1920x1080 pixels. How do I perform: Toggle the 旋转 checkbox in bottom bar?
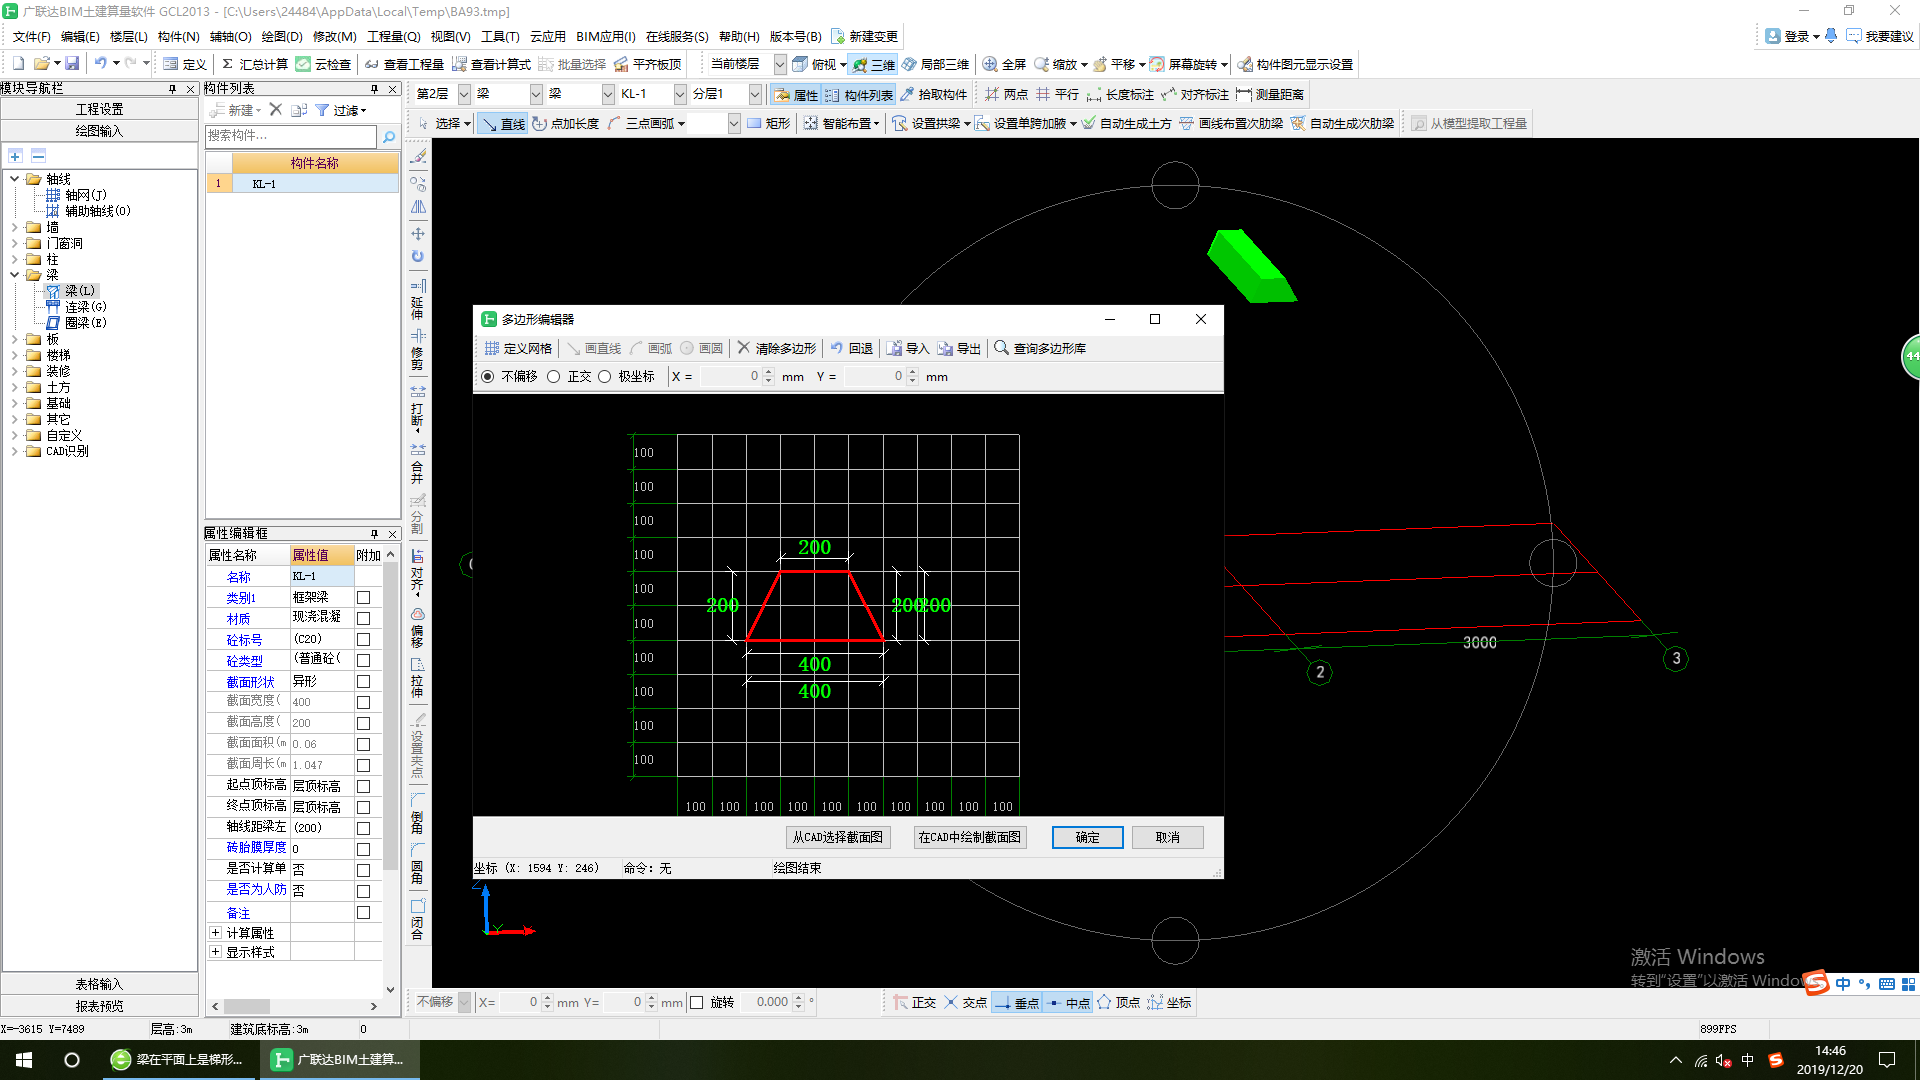(697, 1002)
